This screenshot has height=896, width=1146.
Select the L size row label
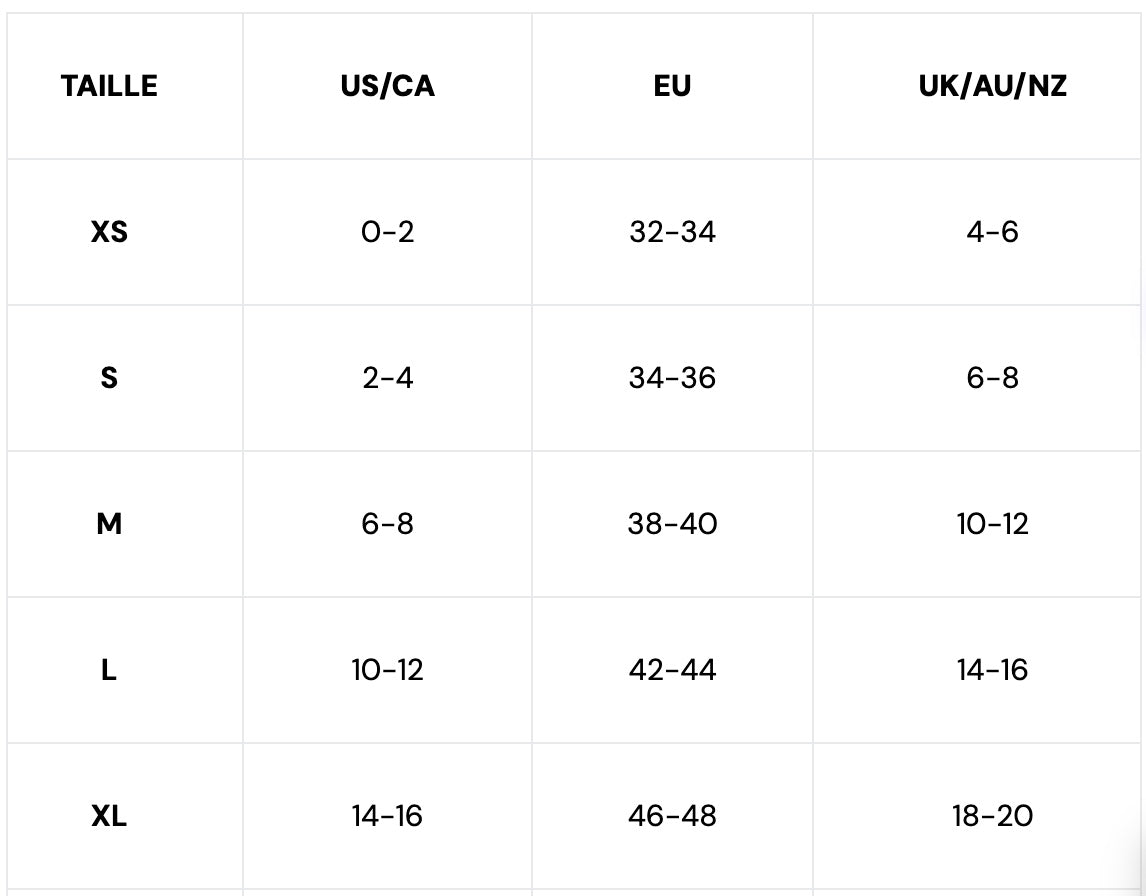tap(109, 670)
